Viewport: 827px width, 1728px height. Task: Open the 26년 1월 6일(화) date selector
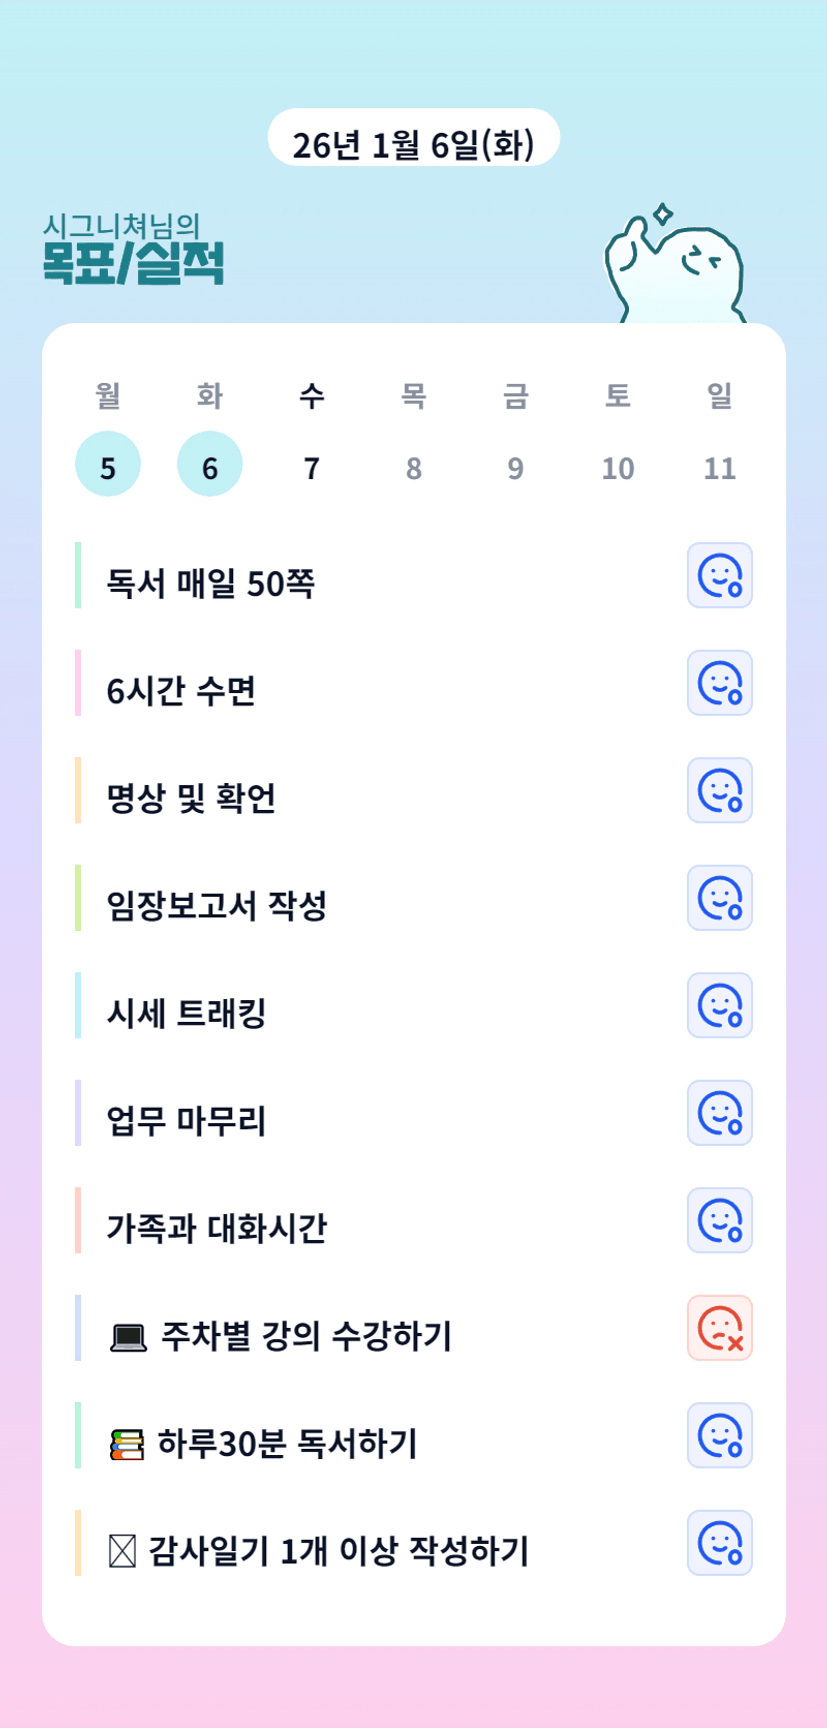[413, 144]
